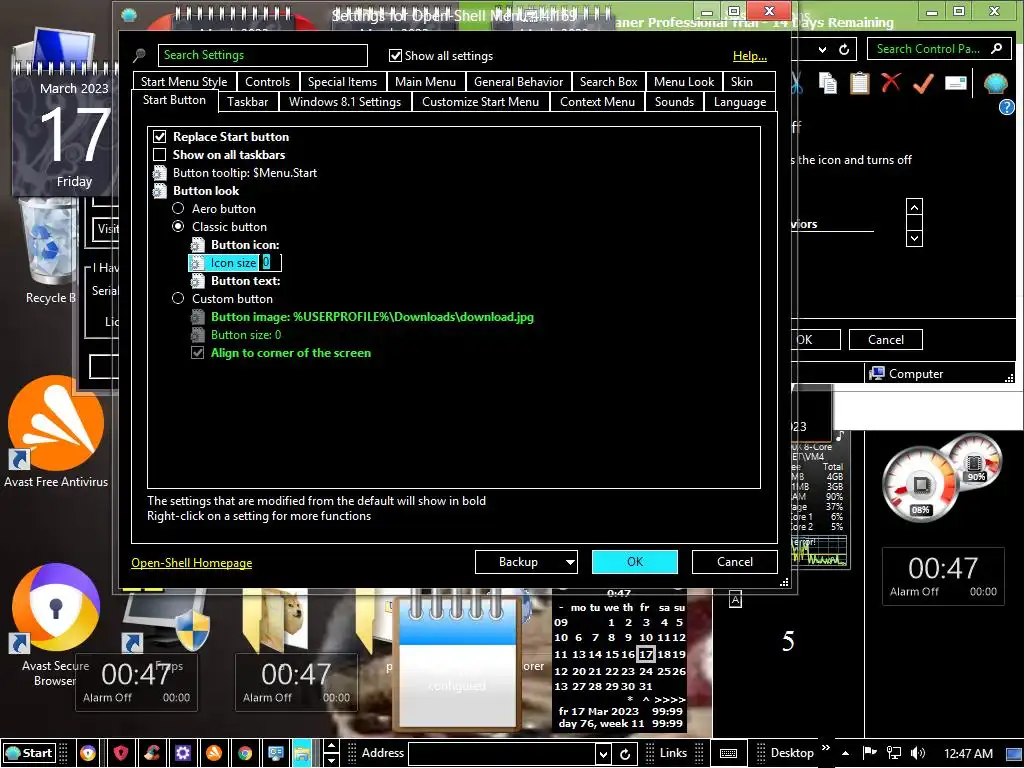The image size is (1024, 768).
Task: Click the Avast Antivirus orange taskbar icon
Action: click(214, 753)
